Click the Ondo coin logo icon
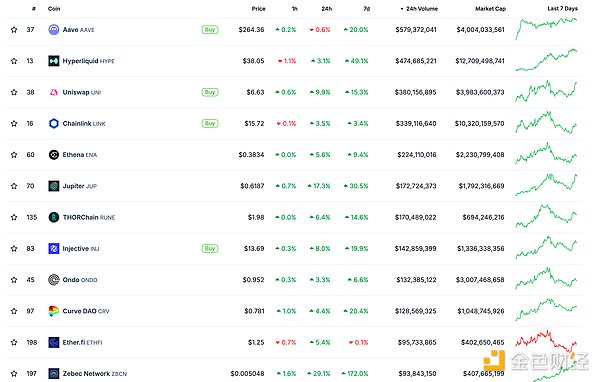Screen dimensions: 600x382 coord(54,280)
